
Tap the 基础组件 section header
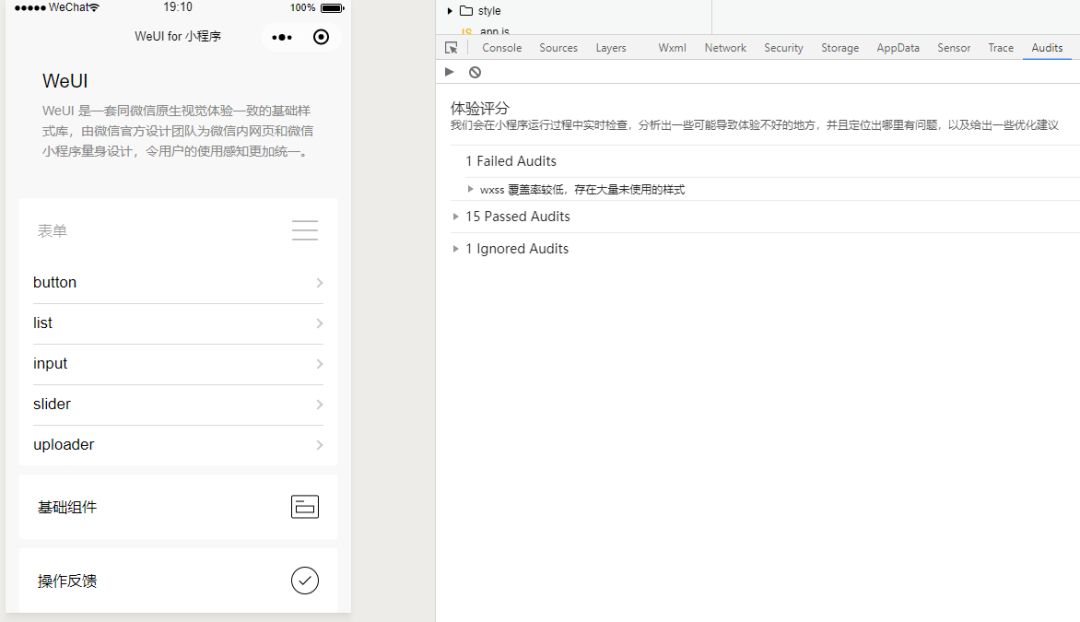point(178,507)
